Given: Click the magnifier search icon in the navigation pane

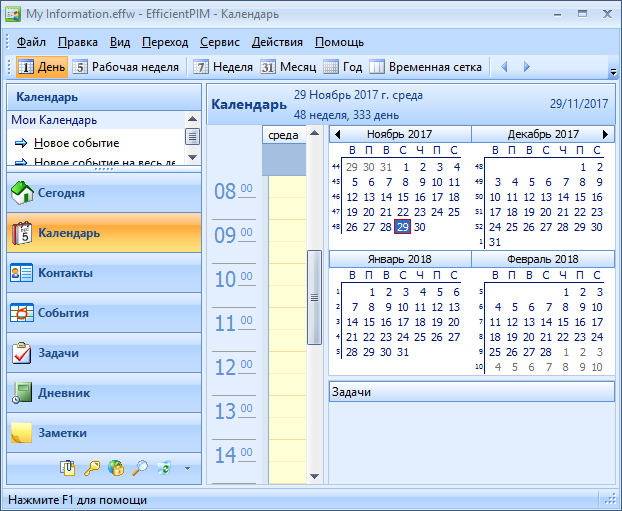Looking at the screenshot, I should (x=140, y=467).
